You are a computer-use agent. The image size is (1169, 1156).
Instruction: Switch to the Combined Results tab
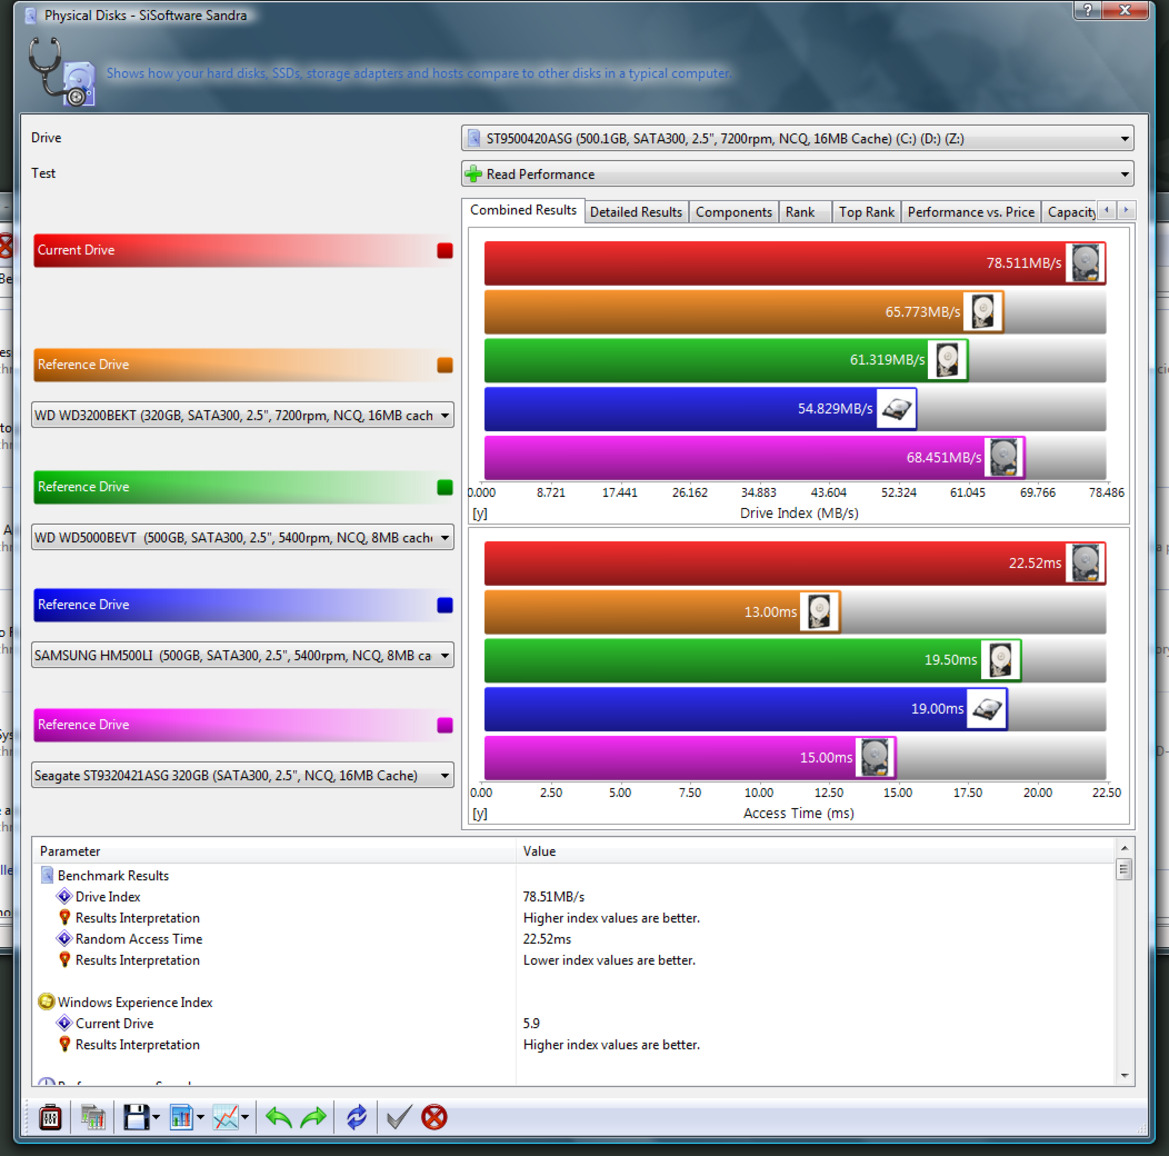(523, 210)
